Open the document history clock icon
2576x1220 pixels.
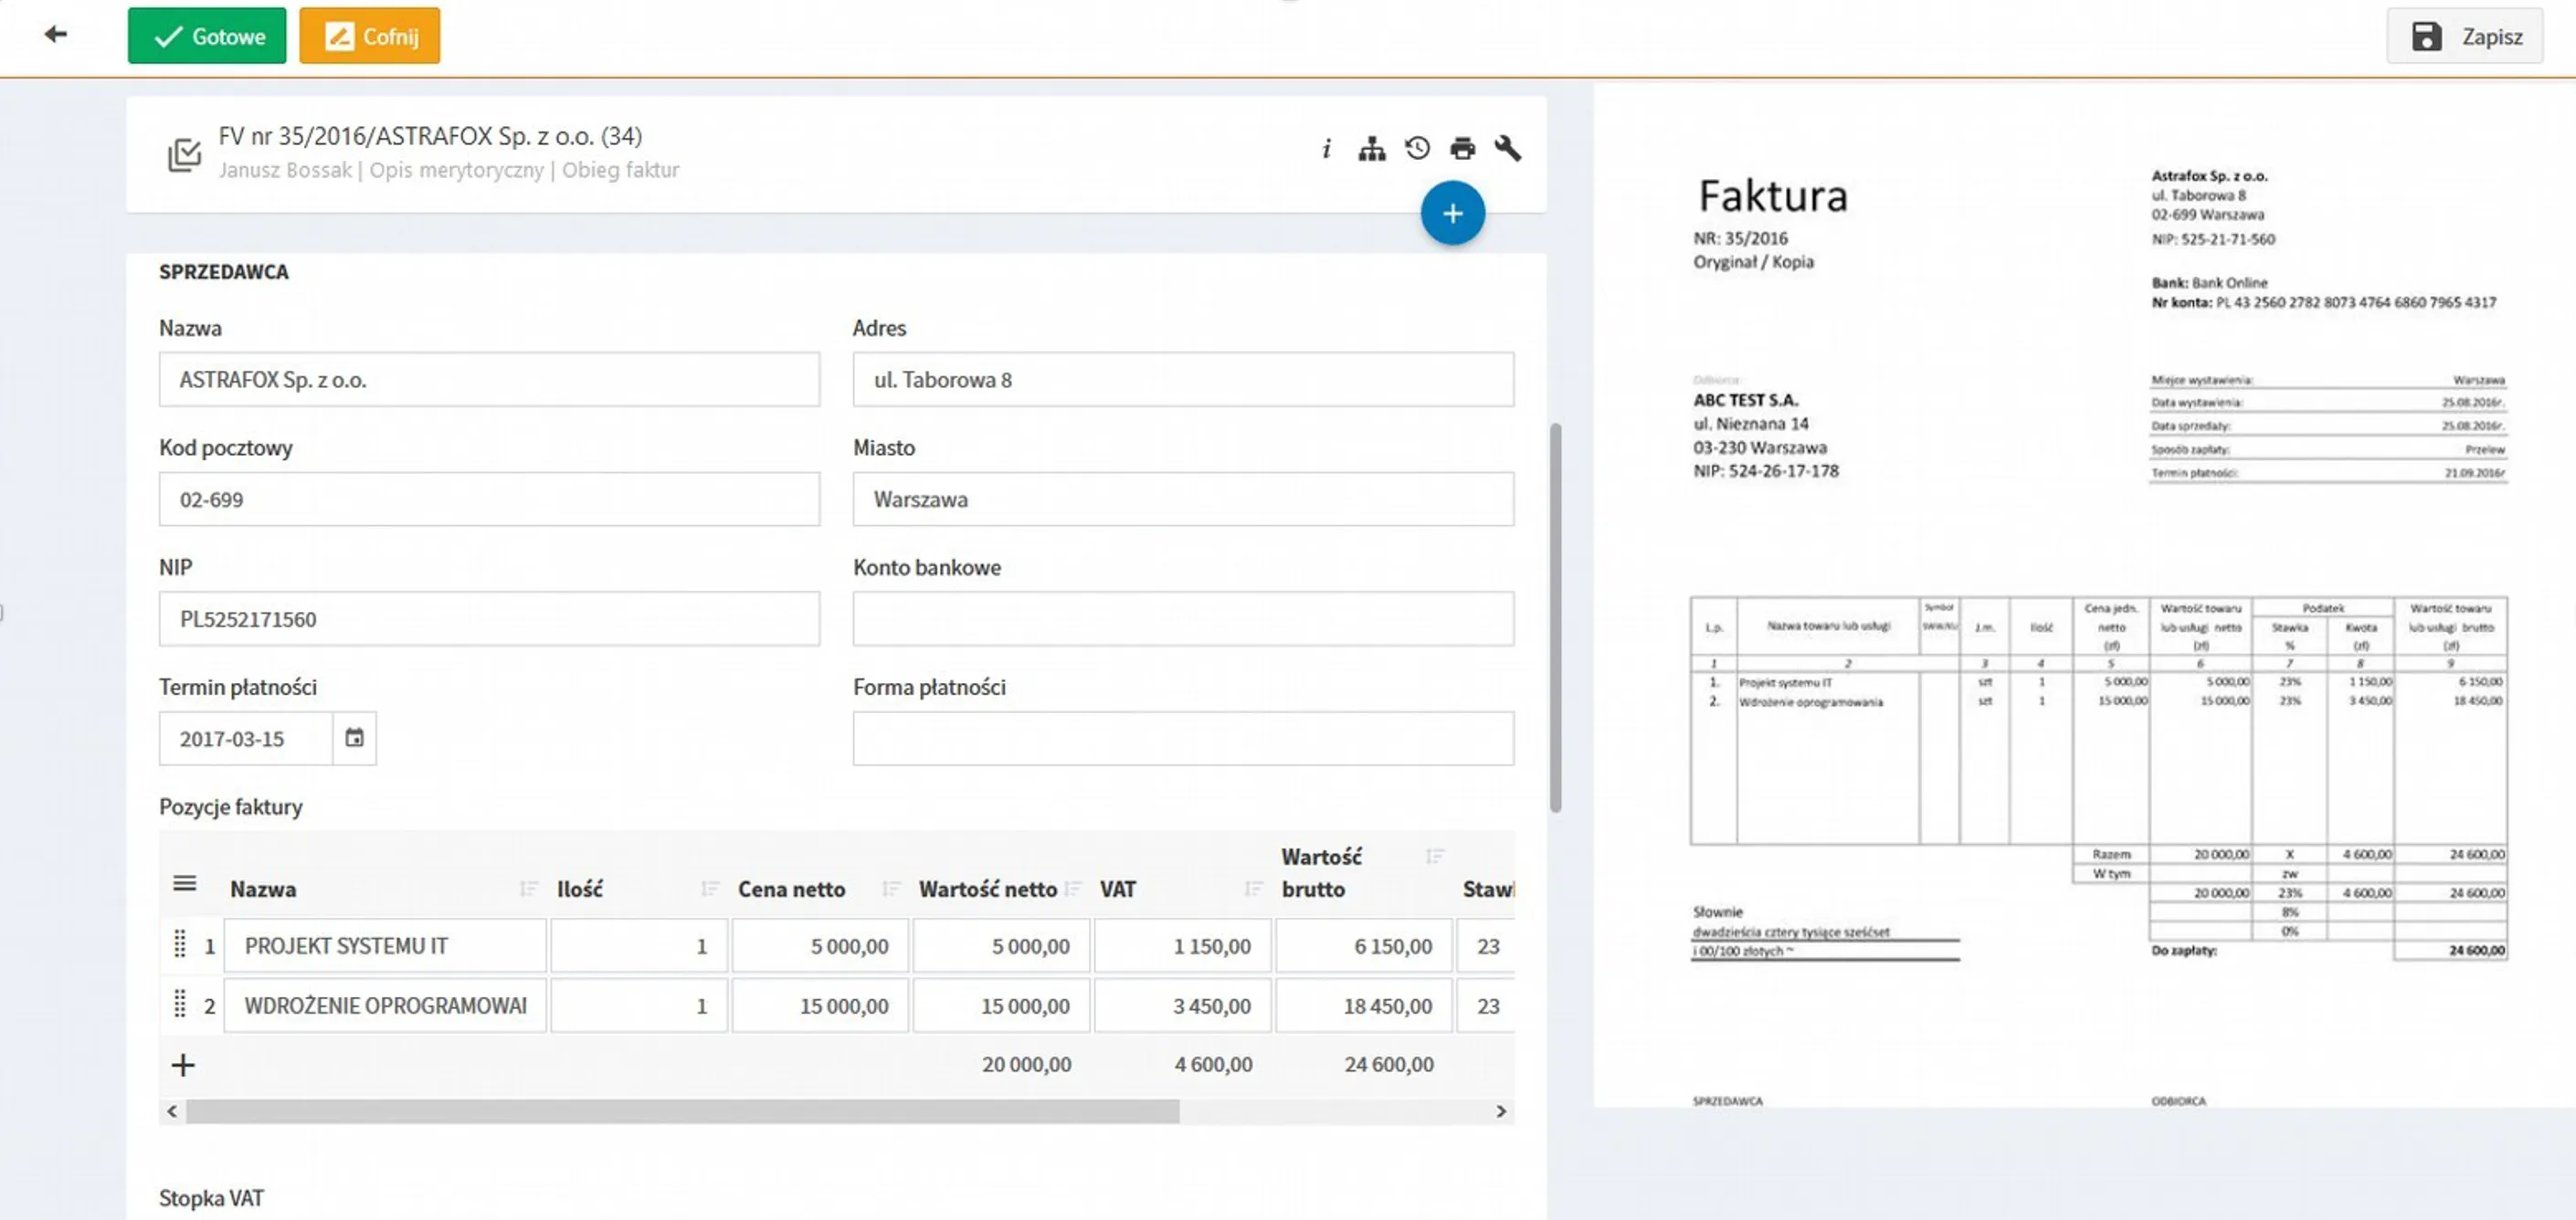1417,149
